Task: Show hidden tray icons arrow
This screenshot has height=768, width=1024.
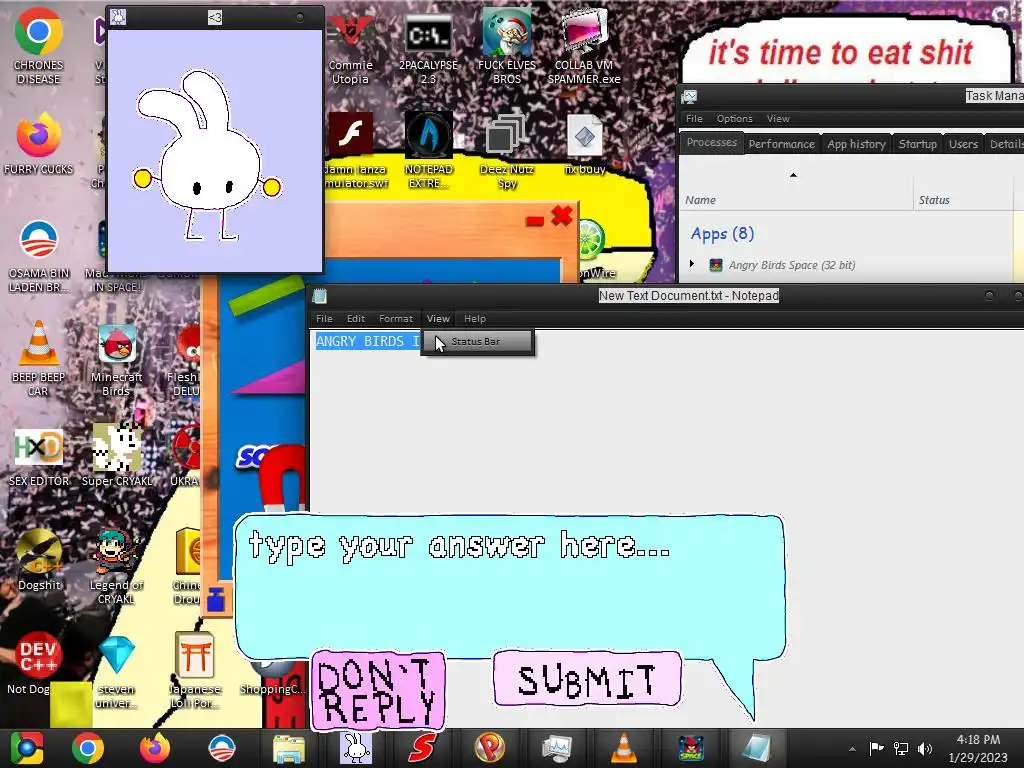Action: click(x=852, y=749)
